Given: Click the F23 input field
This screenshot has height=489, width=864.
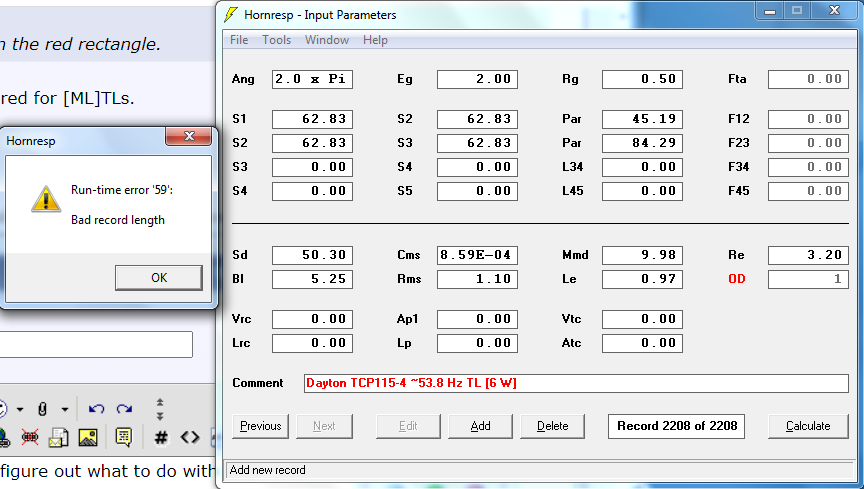Looking at the screenshot, I should pyautogui.click(x=808, y=143).
